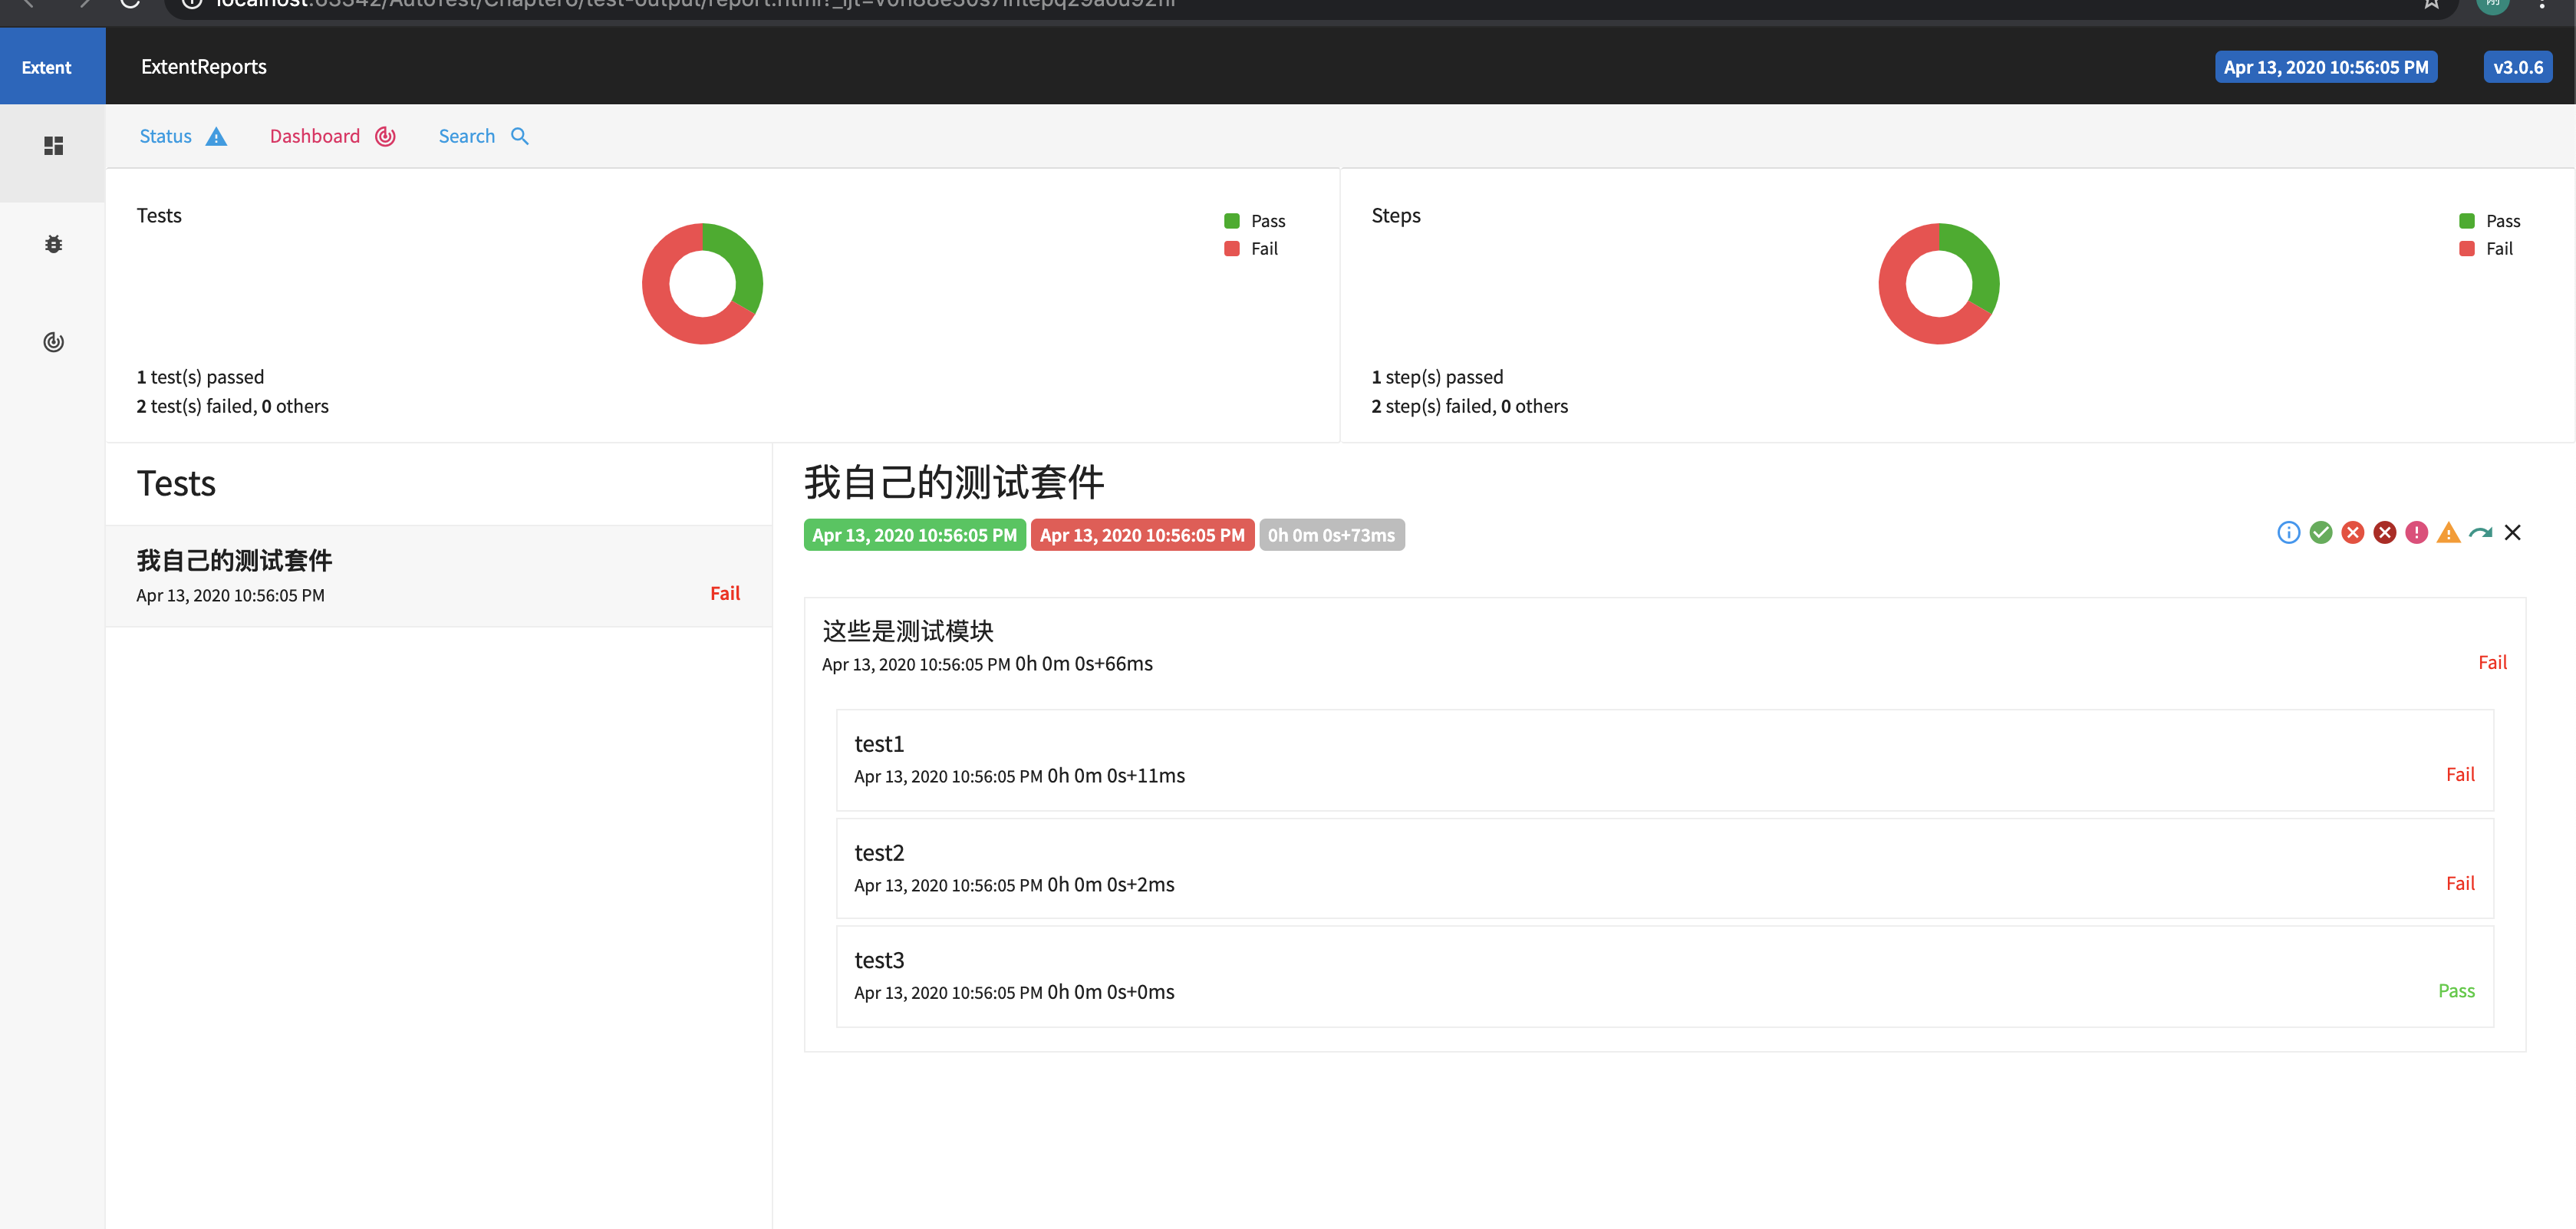2576x1229 pixels.
Task: Click the Dashboard spiral icon in toolbar
Action: [x=385, y=137]
